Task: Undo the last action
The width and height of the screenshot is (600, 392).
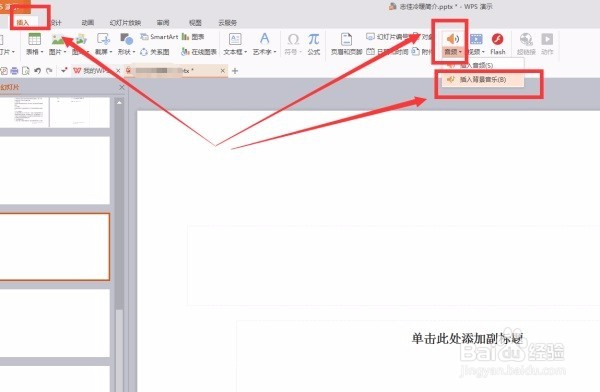Action: [38, 71]
